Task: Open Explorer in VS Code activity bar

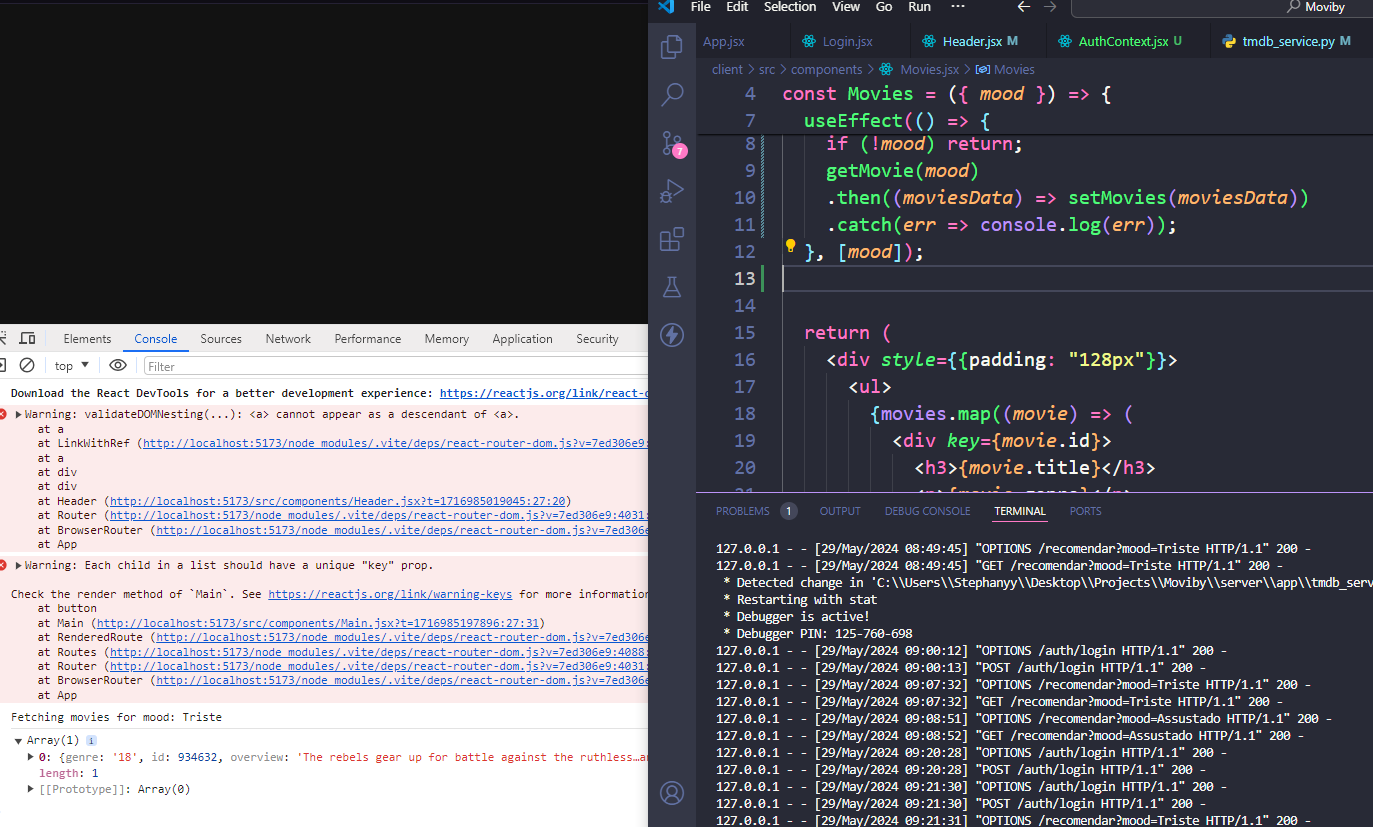Action: tap(672, 46)
